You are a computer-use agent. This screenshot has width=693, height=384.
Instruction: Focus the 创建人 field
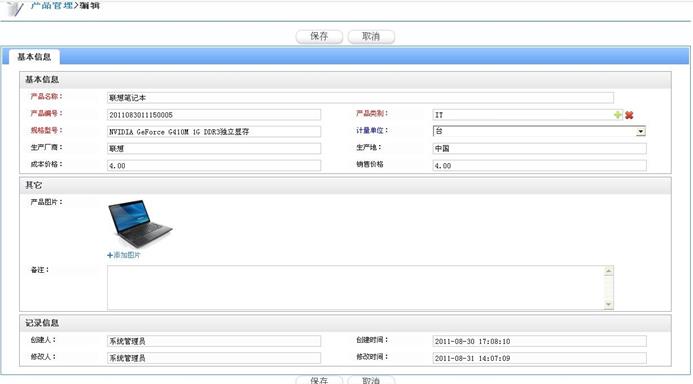[x=214, y=341]
